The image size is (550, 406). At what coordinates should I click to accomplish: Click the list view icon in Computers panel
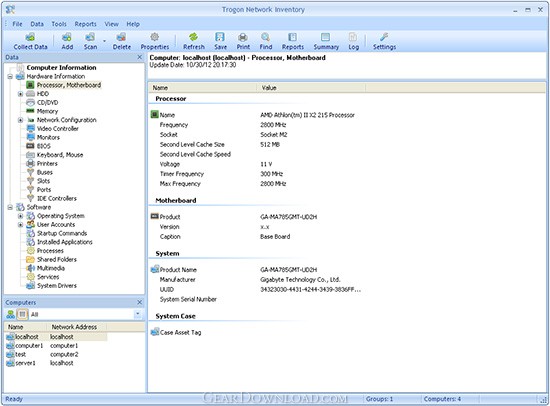(22, 314)
